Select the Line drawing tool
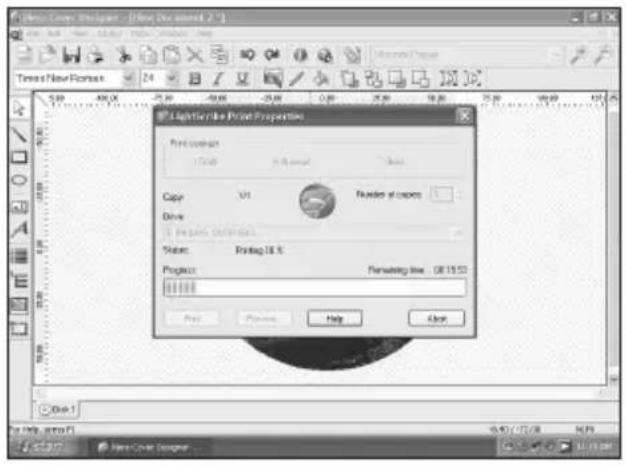The height and width of the screenshot is (465, 626). 19,133
